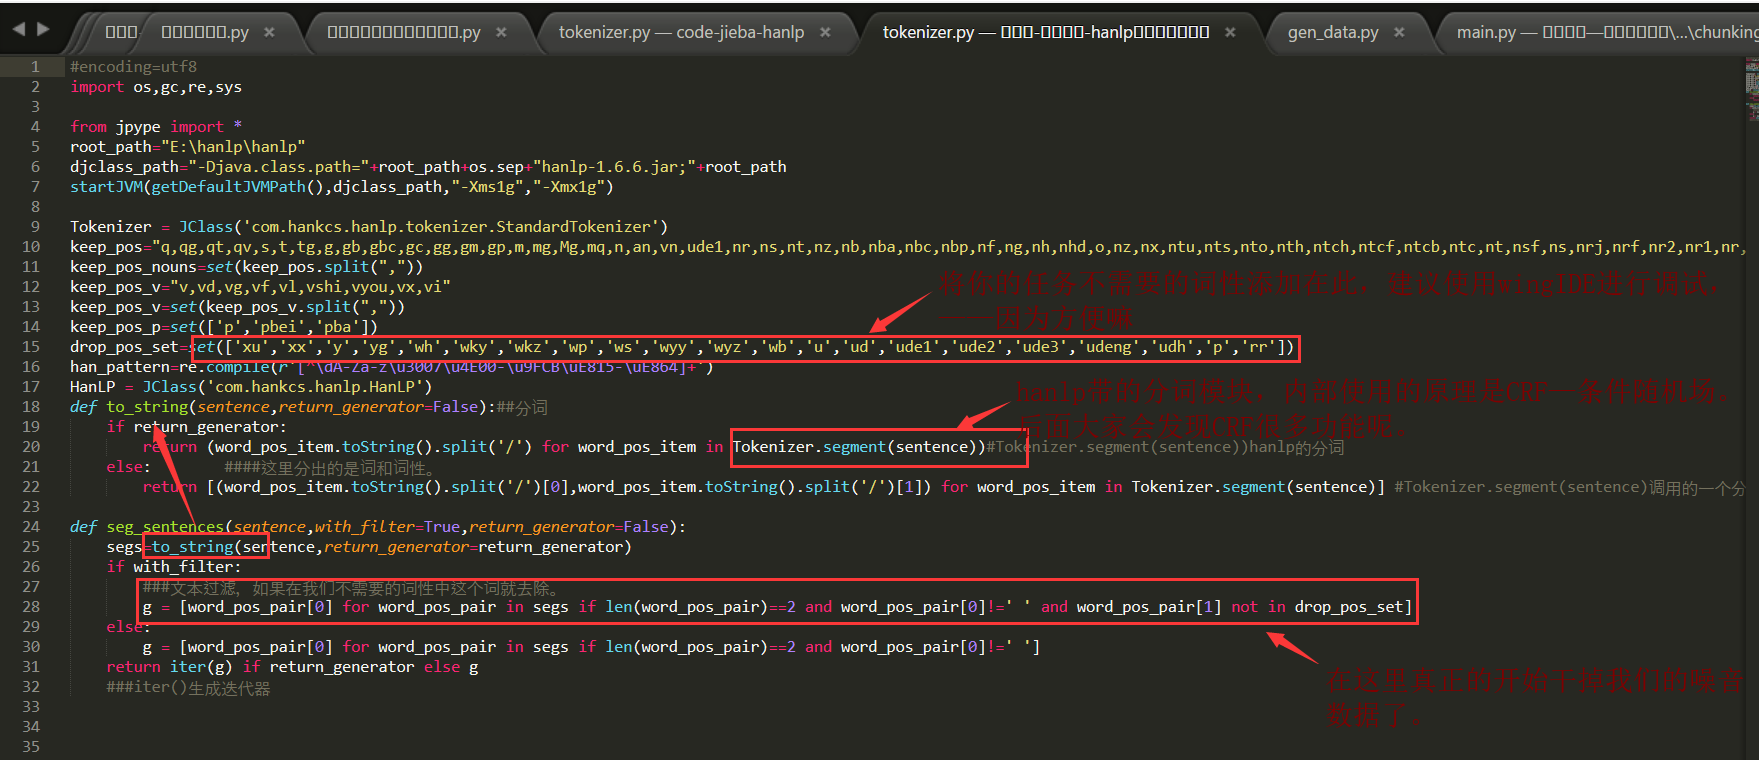
Task: Open the main.py chunking tab
Action: click(x=1606, y=32)
